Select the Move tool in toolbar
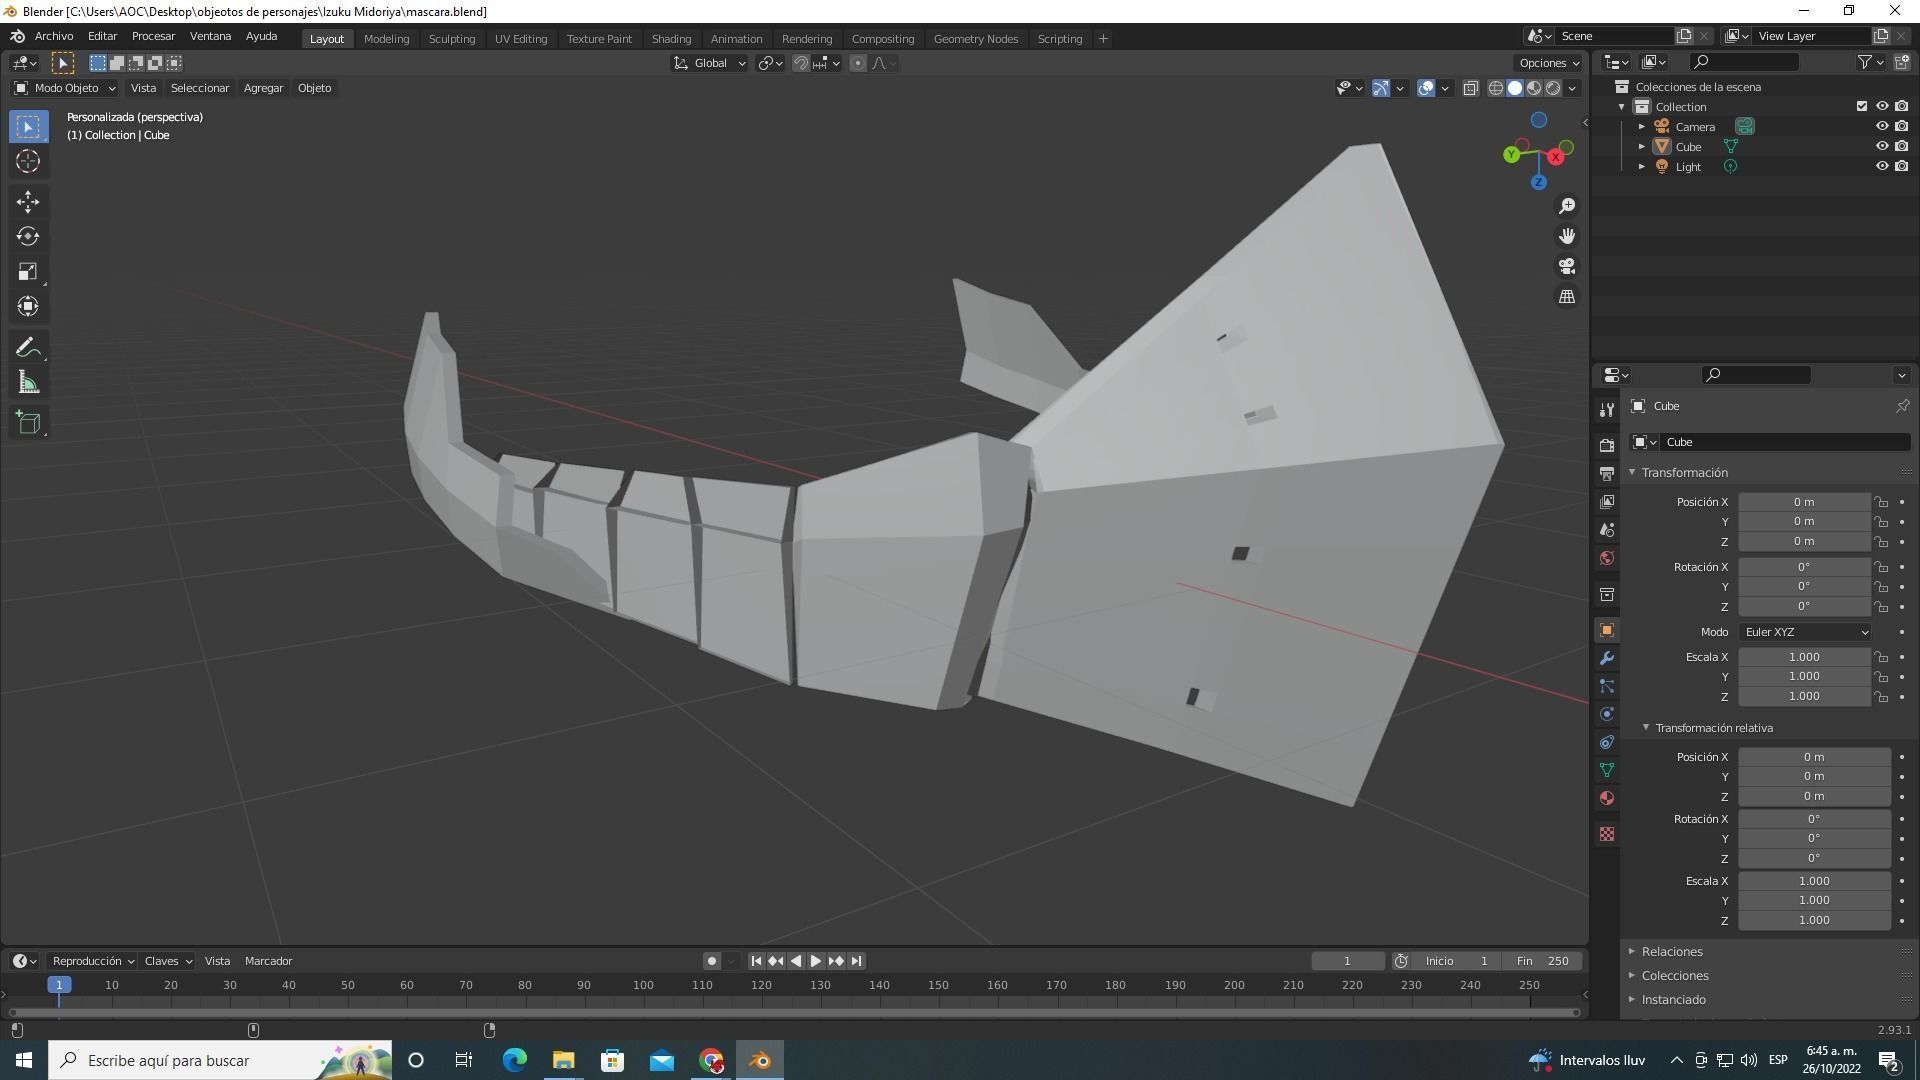This screenshot has width=1920, height=1080. (x=28, y=202)
